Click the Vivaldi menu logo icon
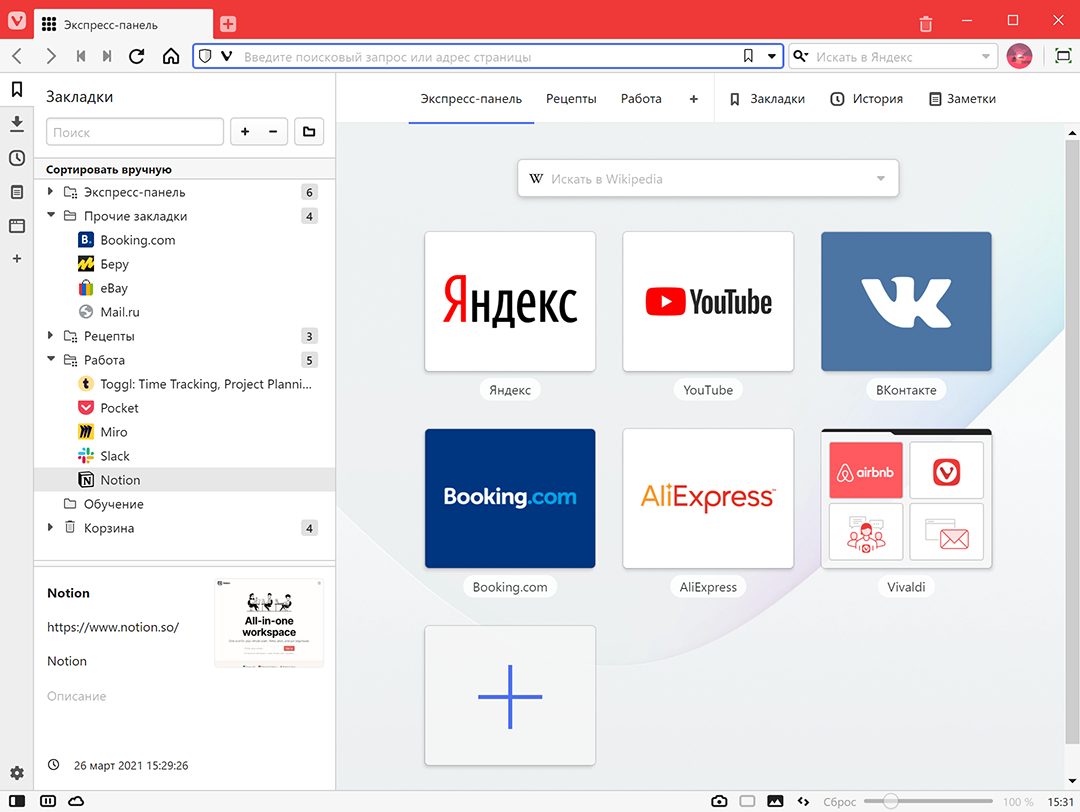Screen dimensions: 1080x812 coord(17,21)
